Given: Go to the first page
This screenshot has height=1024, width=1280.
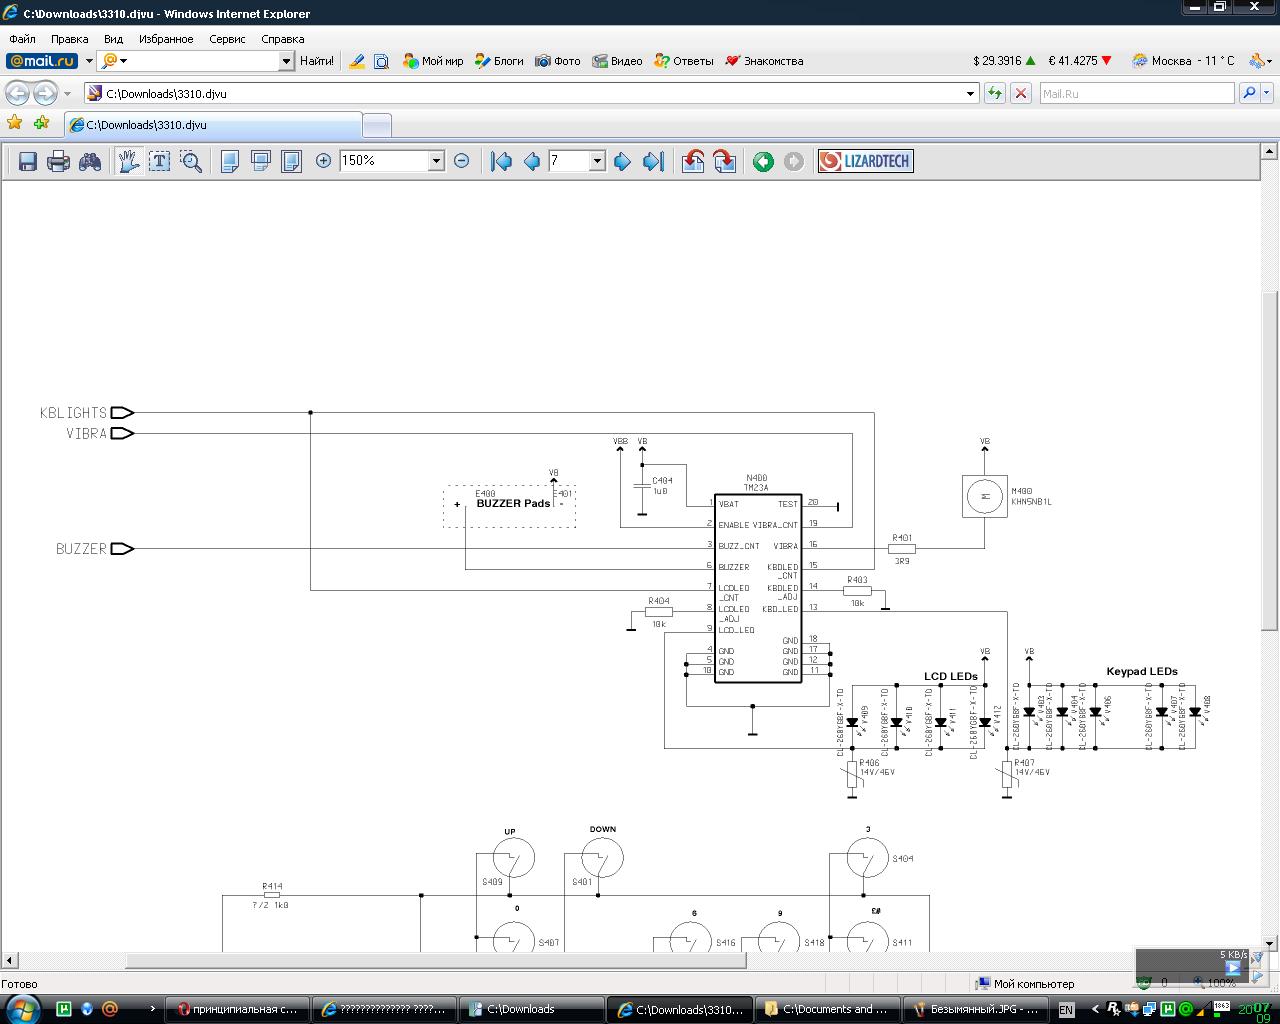Looking at the screenshot, I should 502,161.
